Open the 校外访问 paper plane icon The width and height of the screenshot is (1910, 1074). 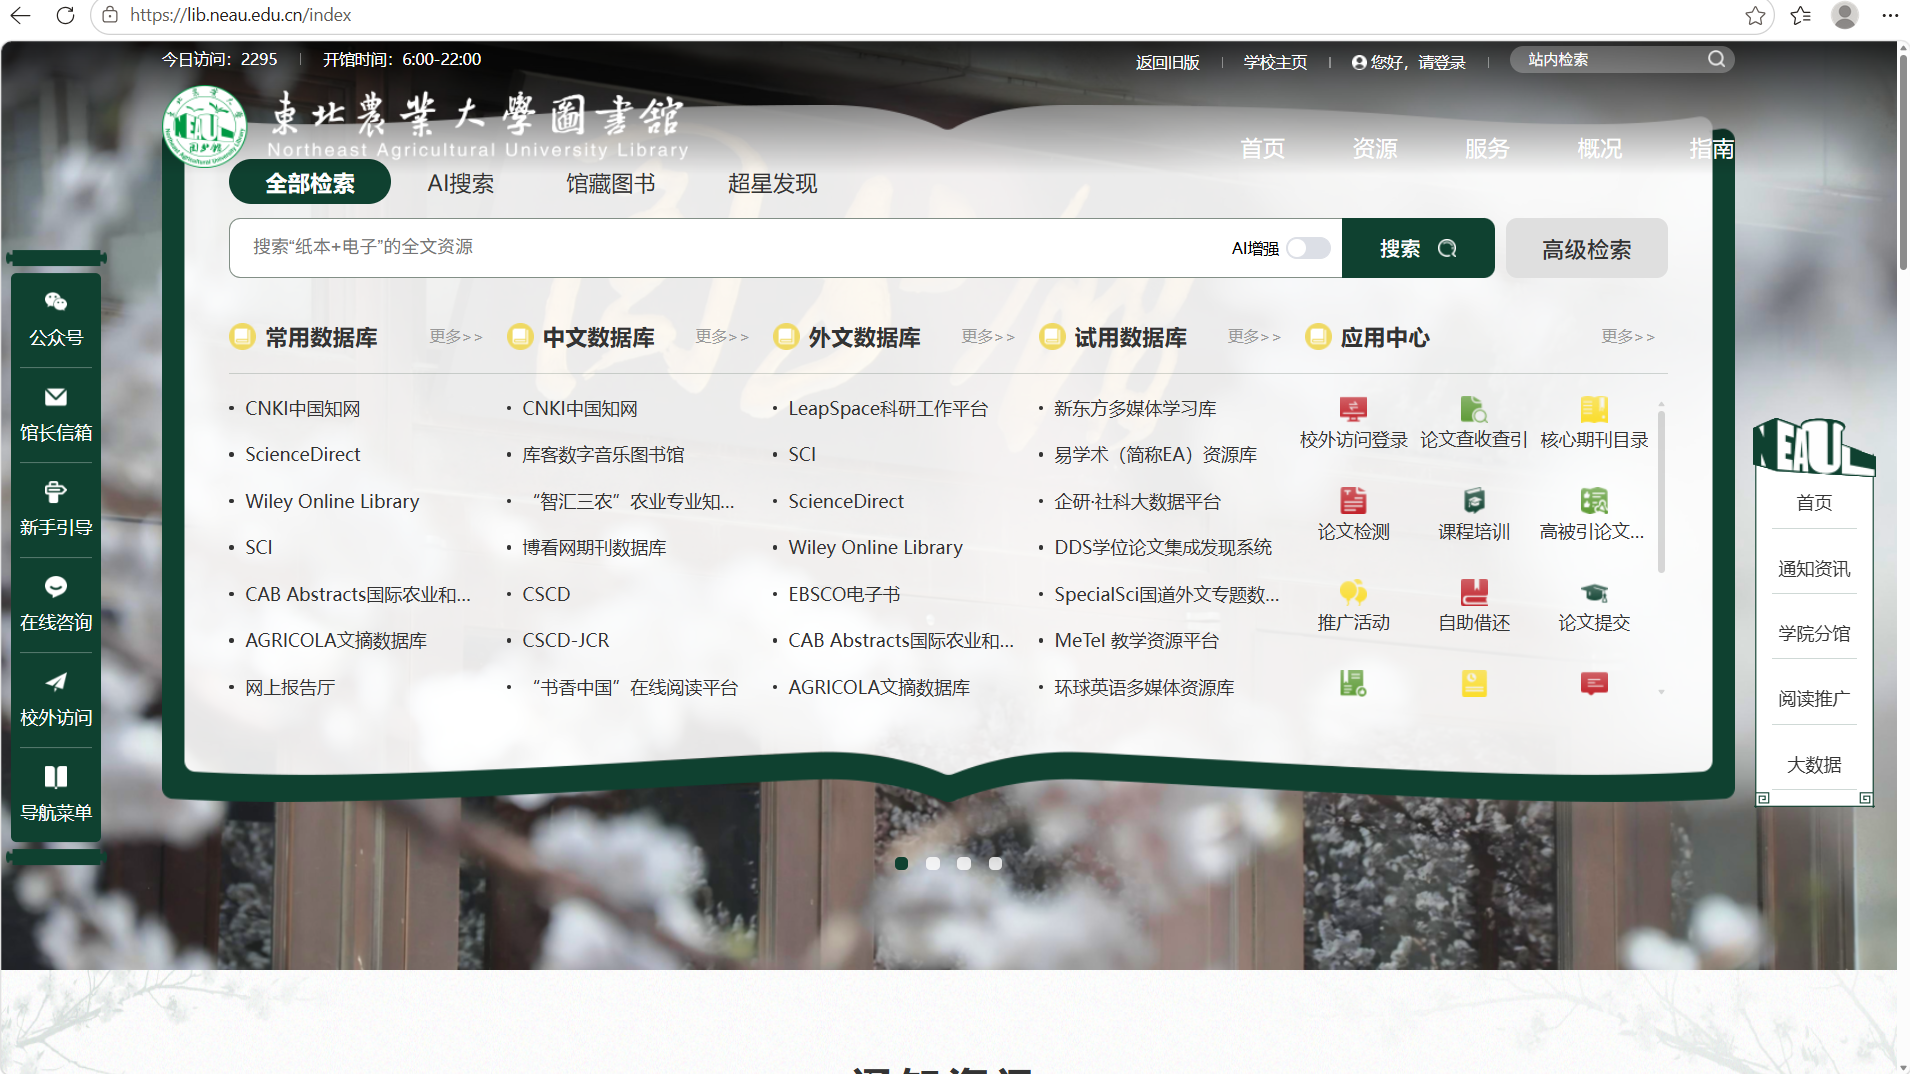[x=56, y=682]
